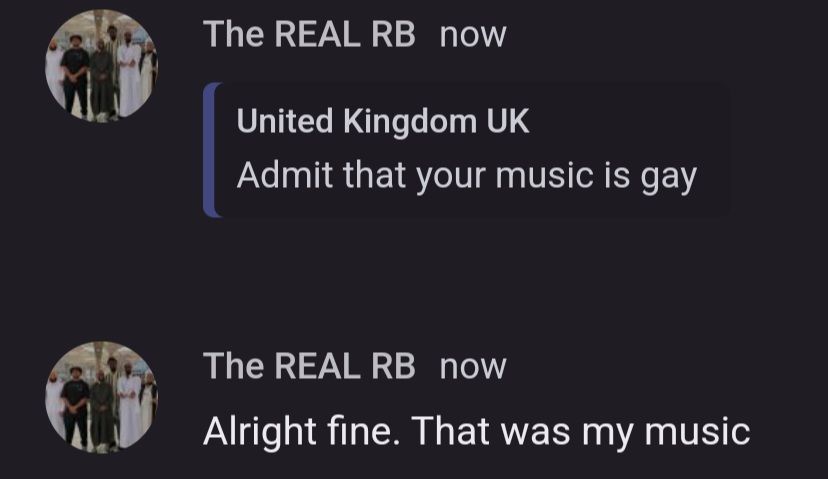Open the avatar beside the 'Alright fine' message
828x479 pixels.
pyautogui.click(x=101, y=396)
